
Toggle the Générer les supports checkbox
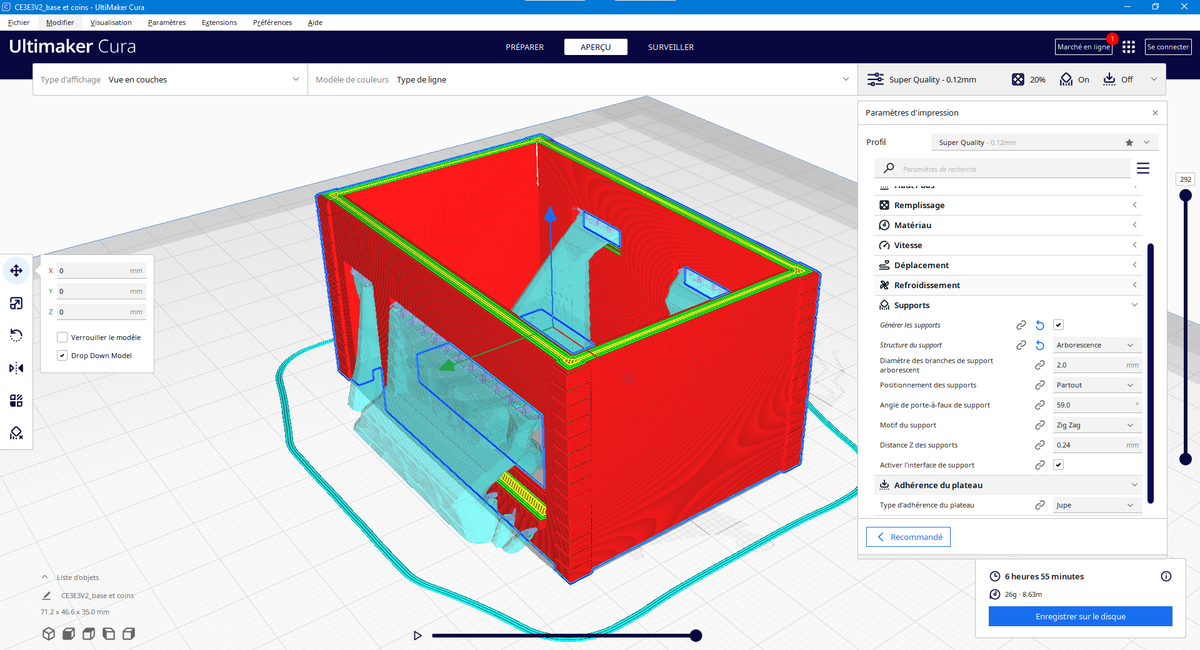(x=1058, y=325)
